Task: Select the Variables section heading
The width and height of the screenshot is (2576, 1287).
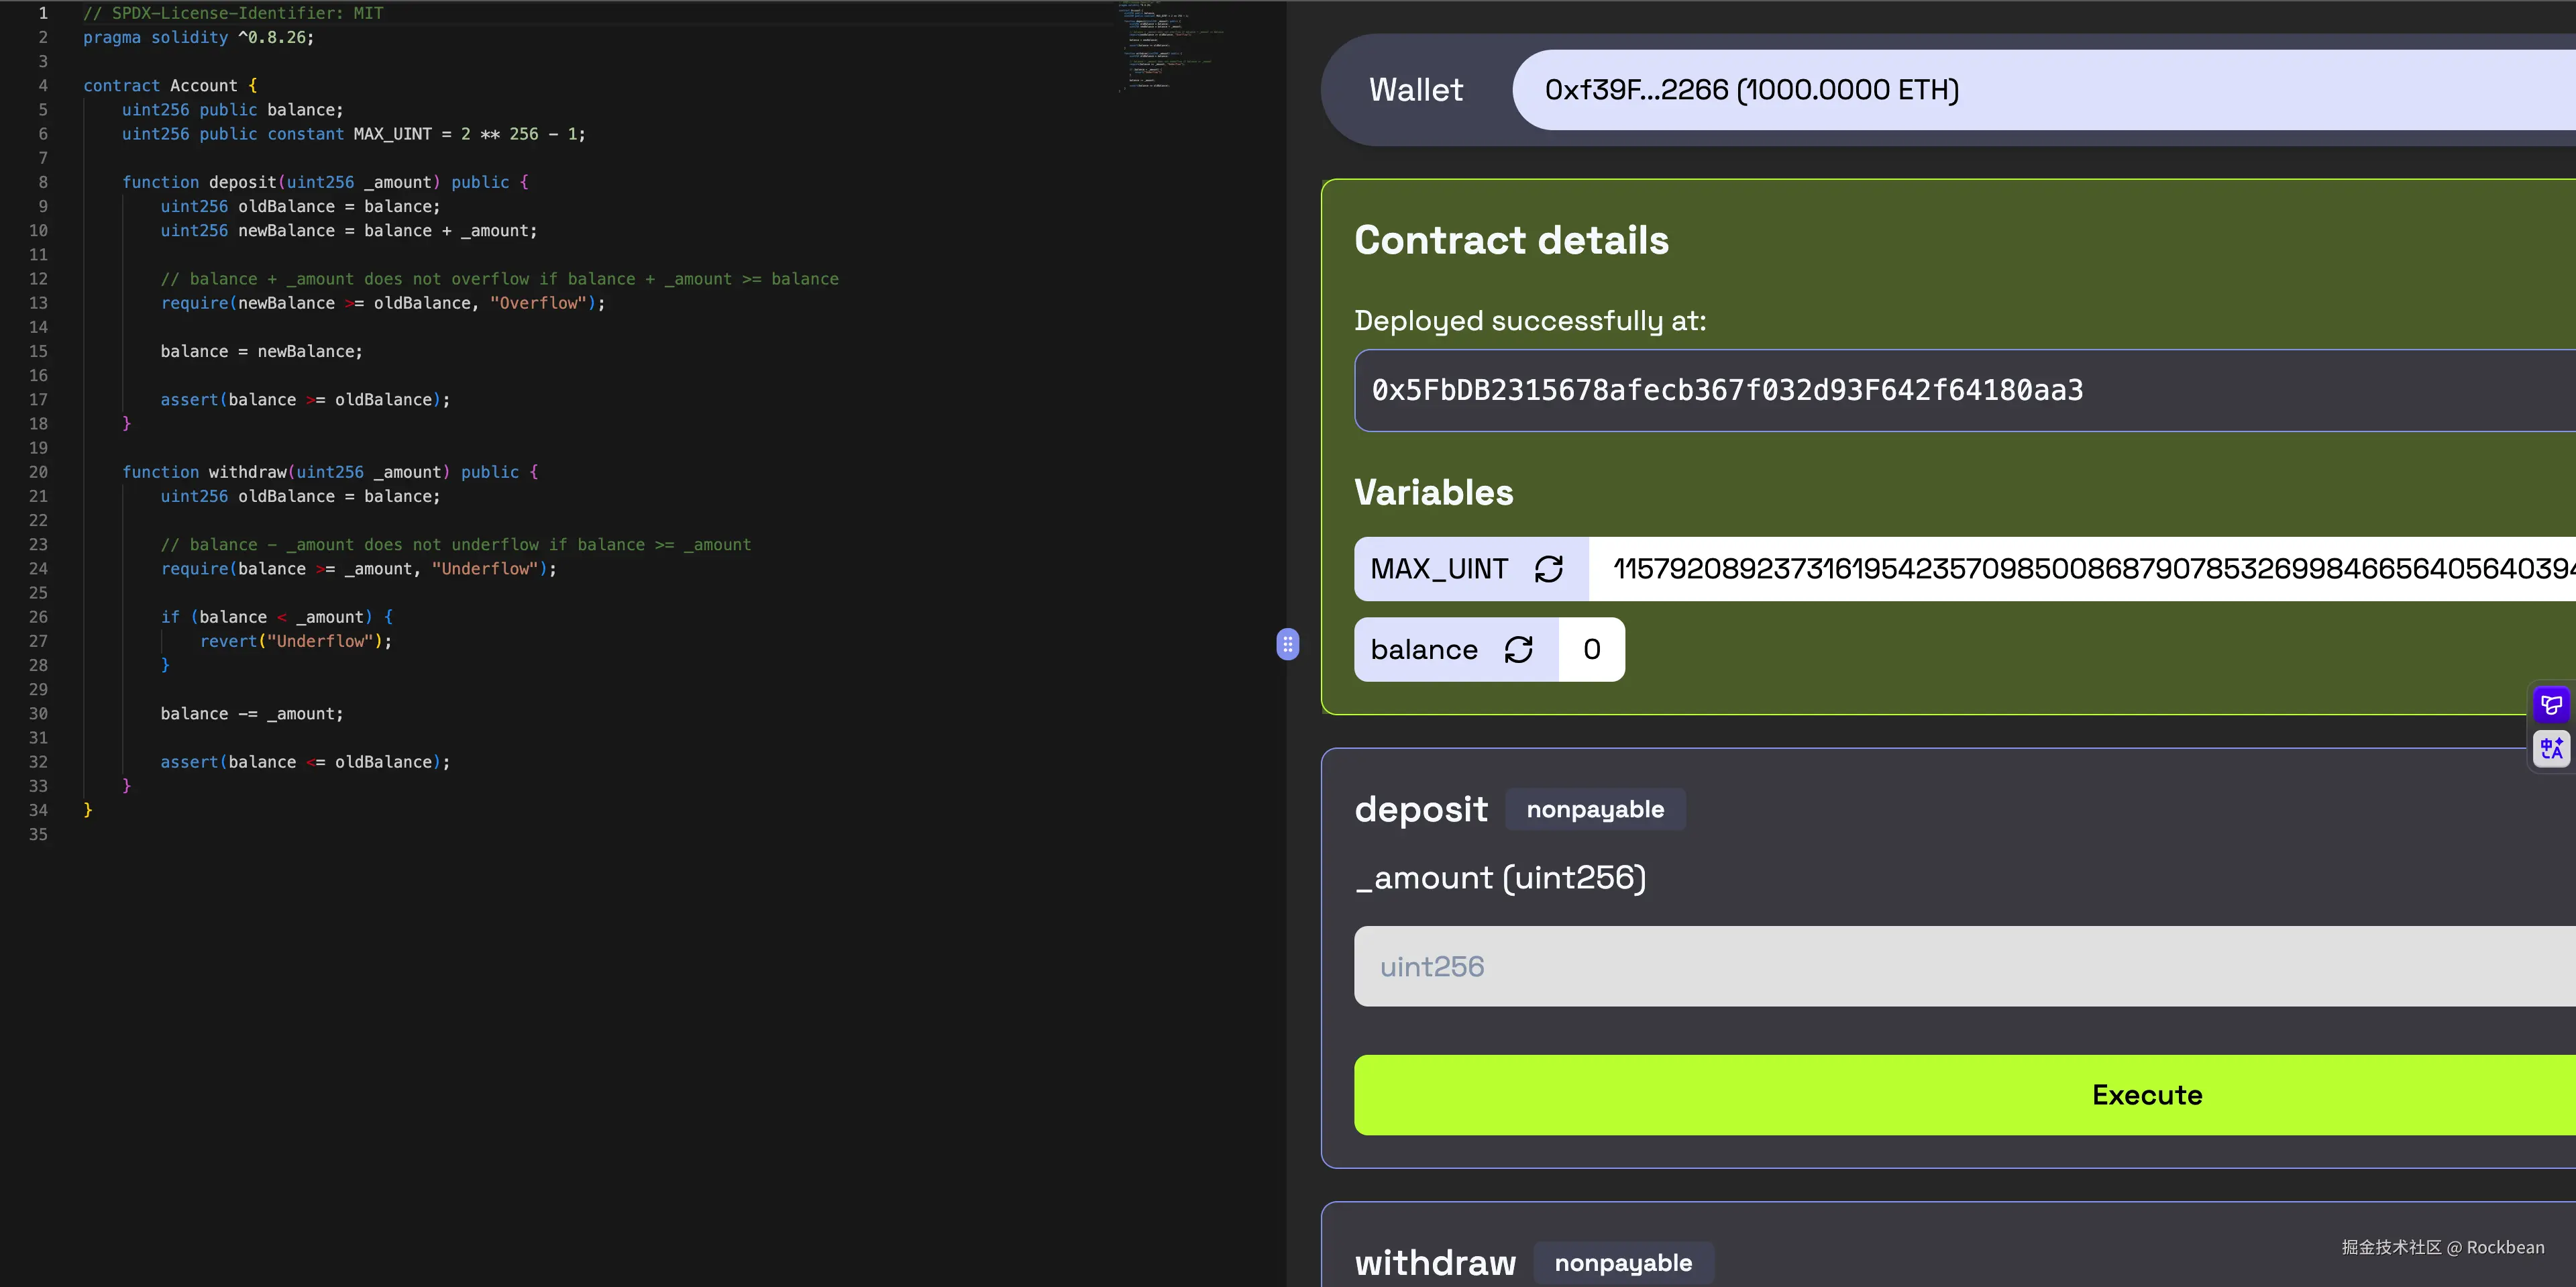Action: [1433, 492]
